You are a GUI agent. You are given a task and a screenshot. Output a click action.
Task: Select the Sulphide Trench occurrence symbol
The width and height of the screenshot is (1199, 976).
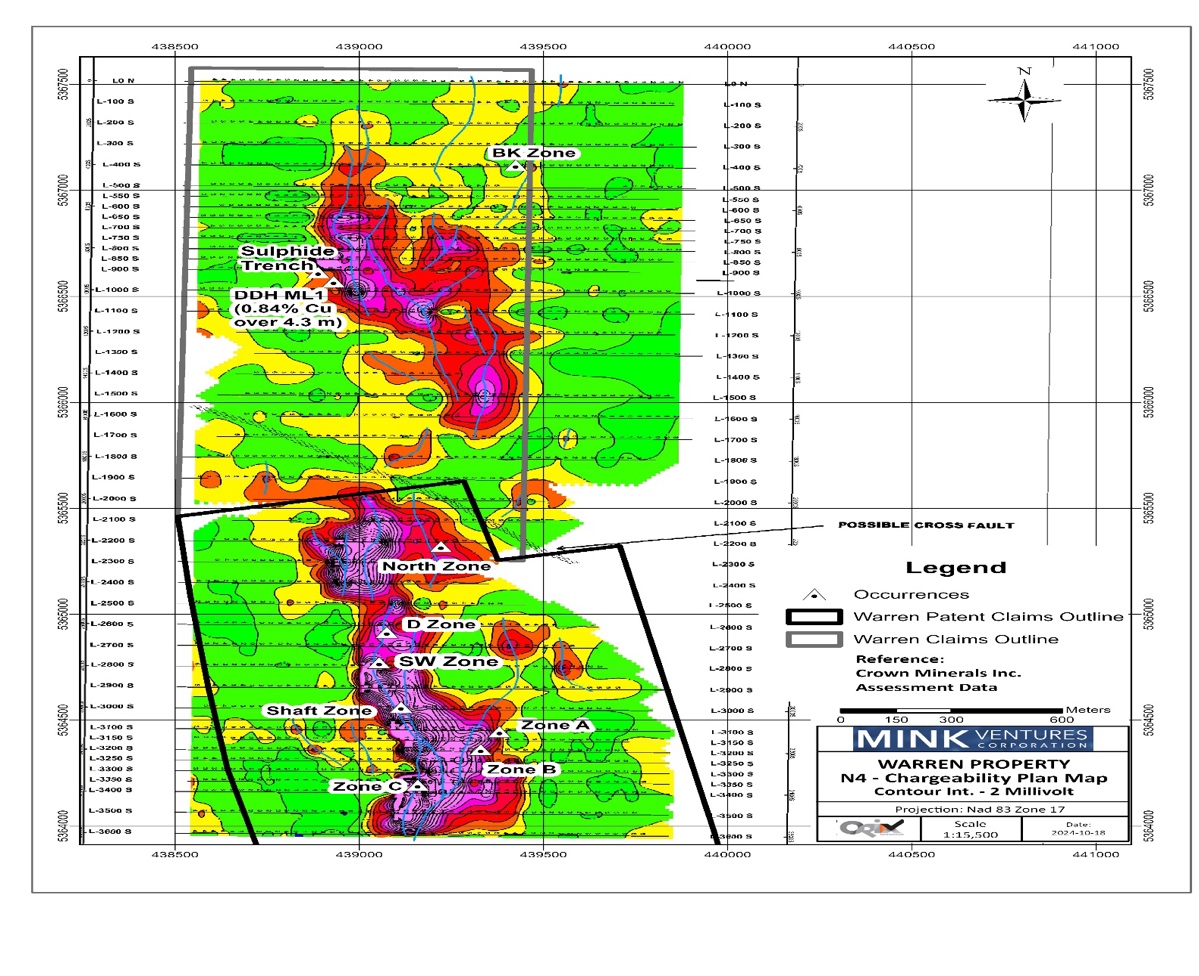(320, 275)
